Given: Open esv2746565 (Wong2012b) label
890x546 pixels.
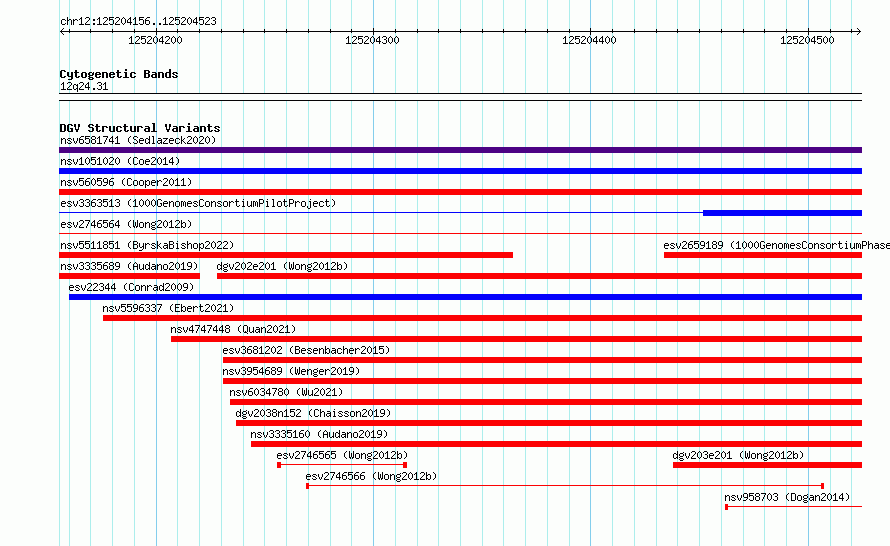Looking at the screenshot, I should (342, 455).
